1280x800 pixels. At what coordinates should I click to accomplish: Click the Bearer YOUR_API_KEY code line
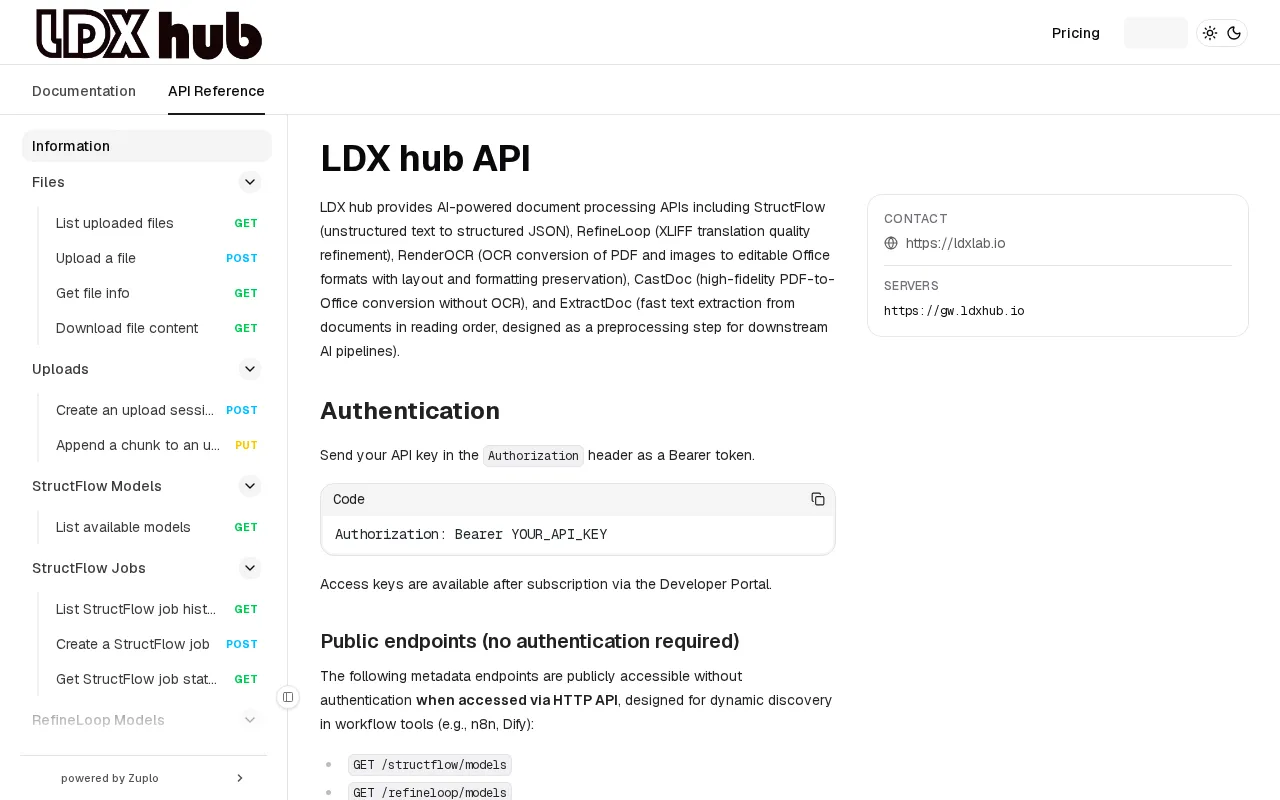point(471,534)
